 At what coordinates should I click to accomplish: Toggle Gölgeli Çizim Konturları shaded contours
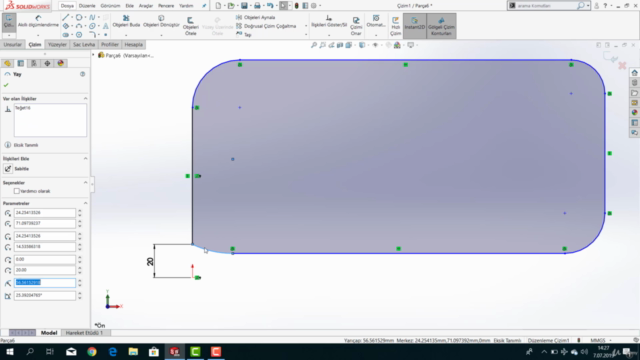click(441, 26)
